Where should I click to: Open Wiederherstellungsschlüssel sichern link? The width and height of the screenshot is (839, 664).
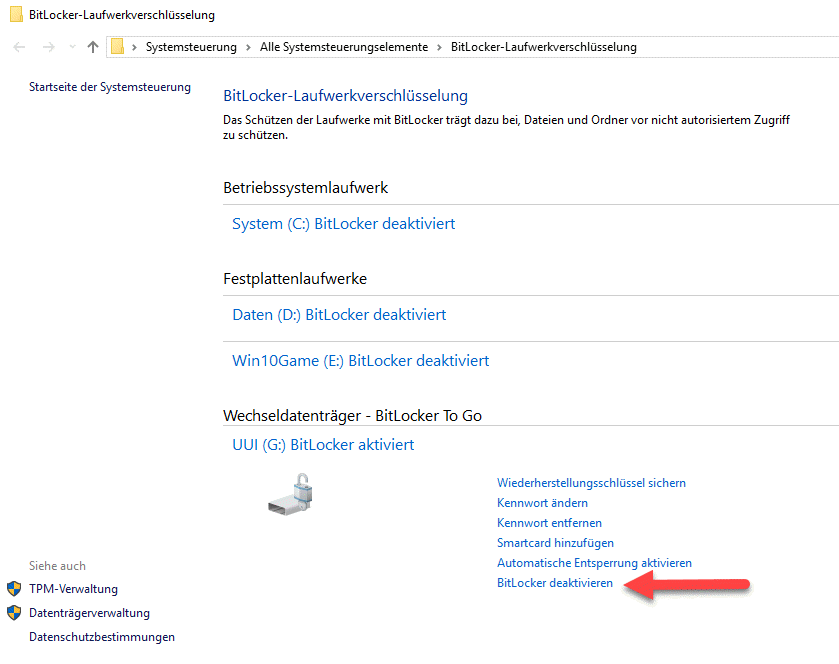[x=591, y=483]
